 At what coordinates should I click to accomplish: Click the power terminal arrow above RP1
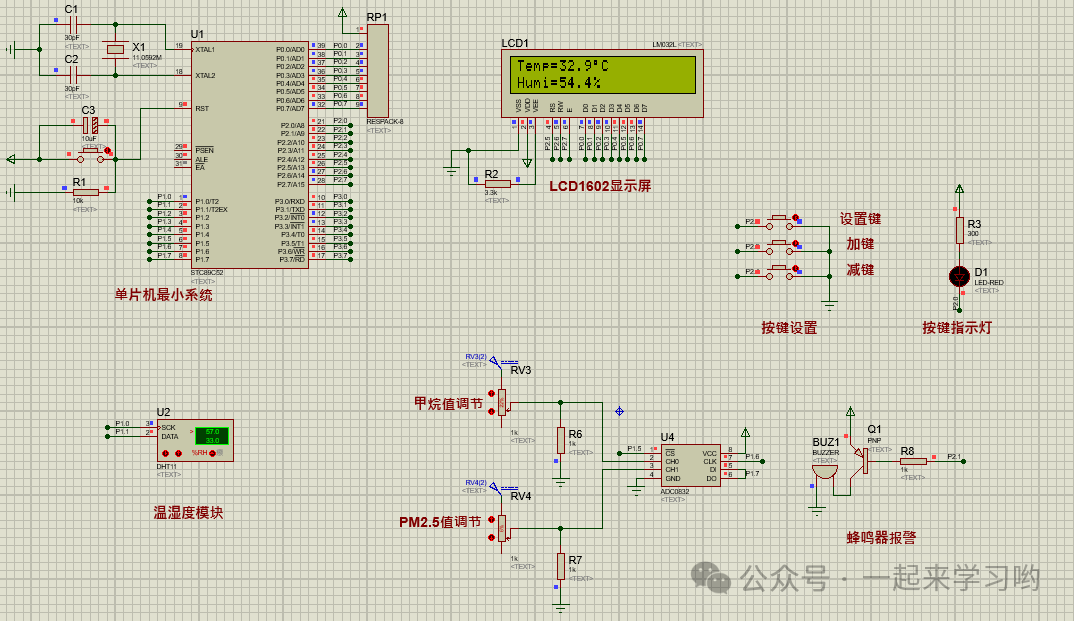(342, 12)
